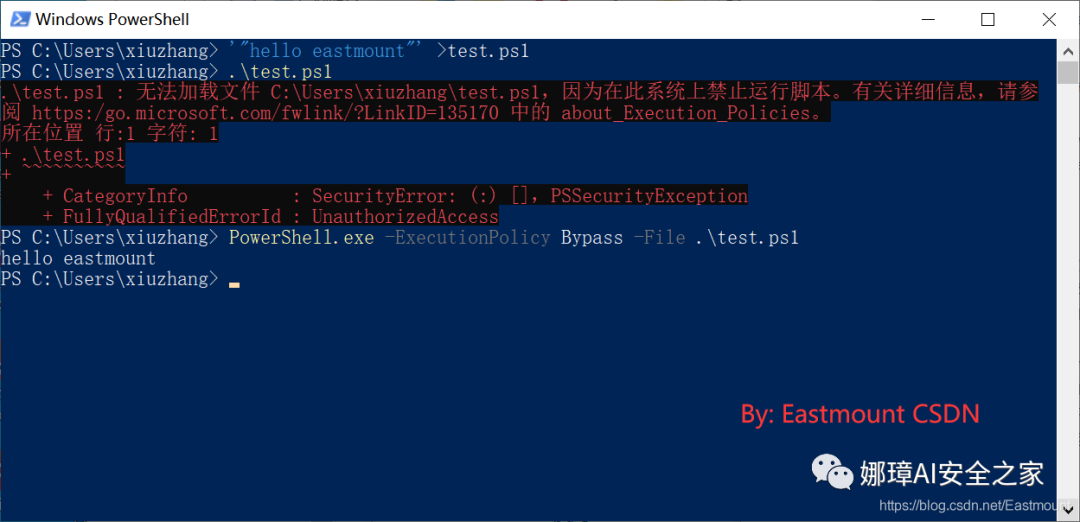Click the WeChat logo watermark icon
The image size is (1080, 522).
831,472
